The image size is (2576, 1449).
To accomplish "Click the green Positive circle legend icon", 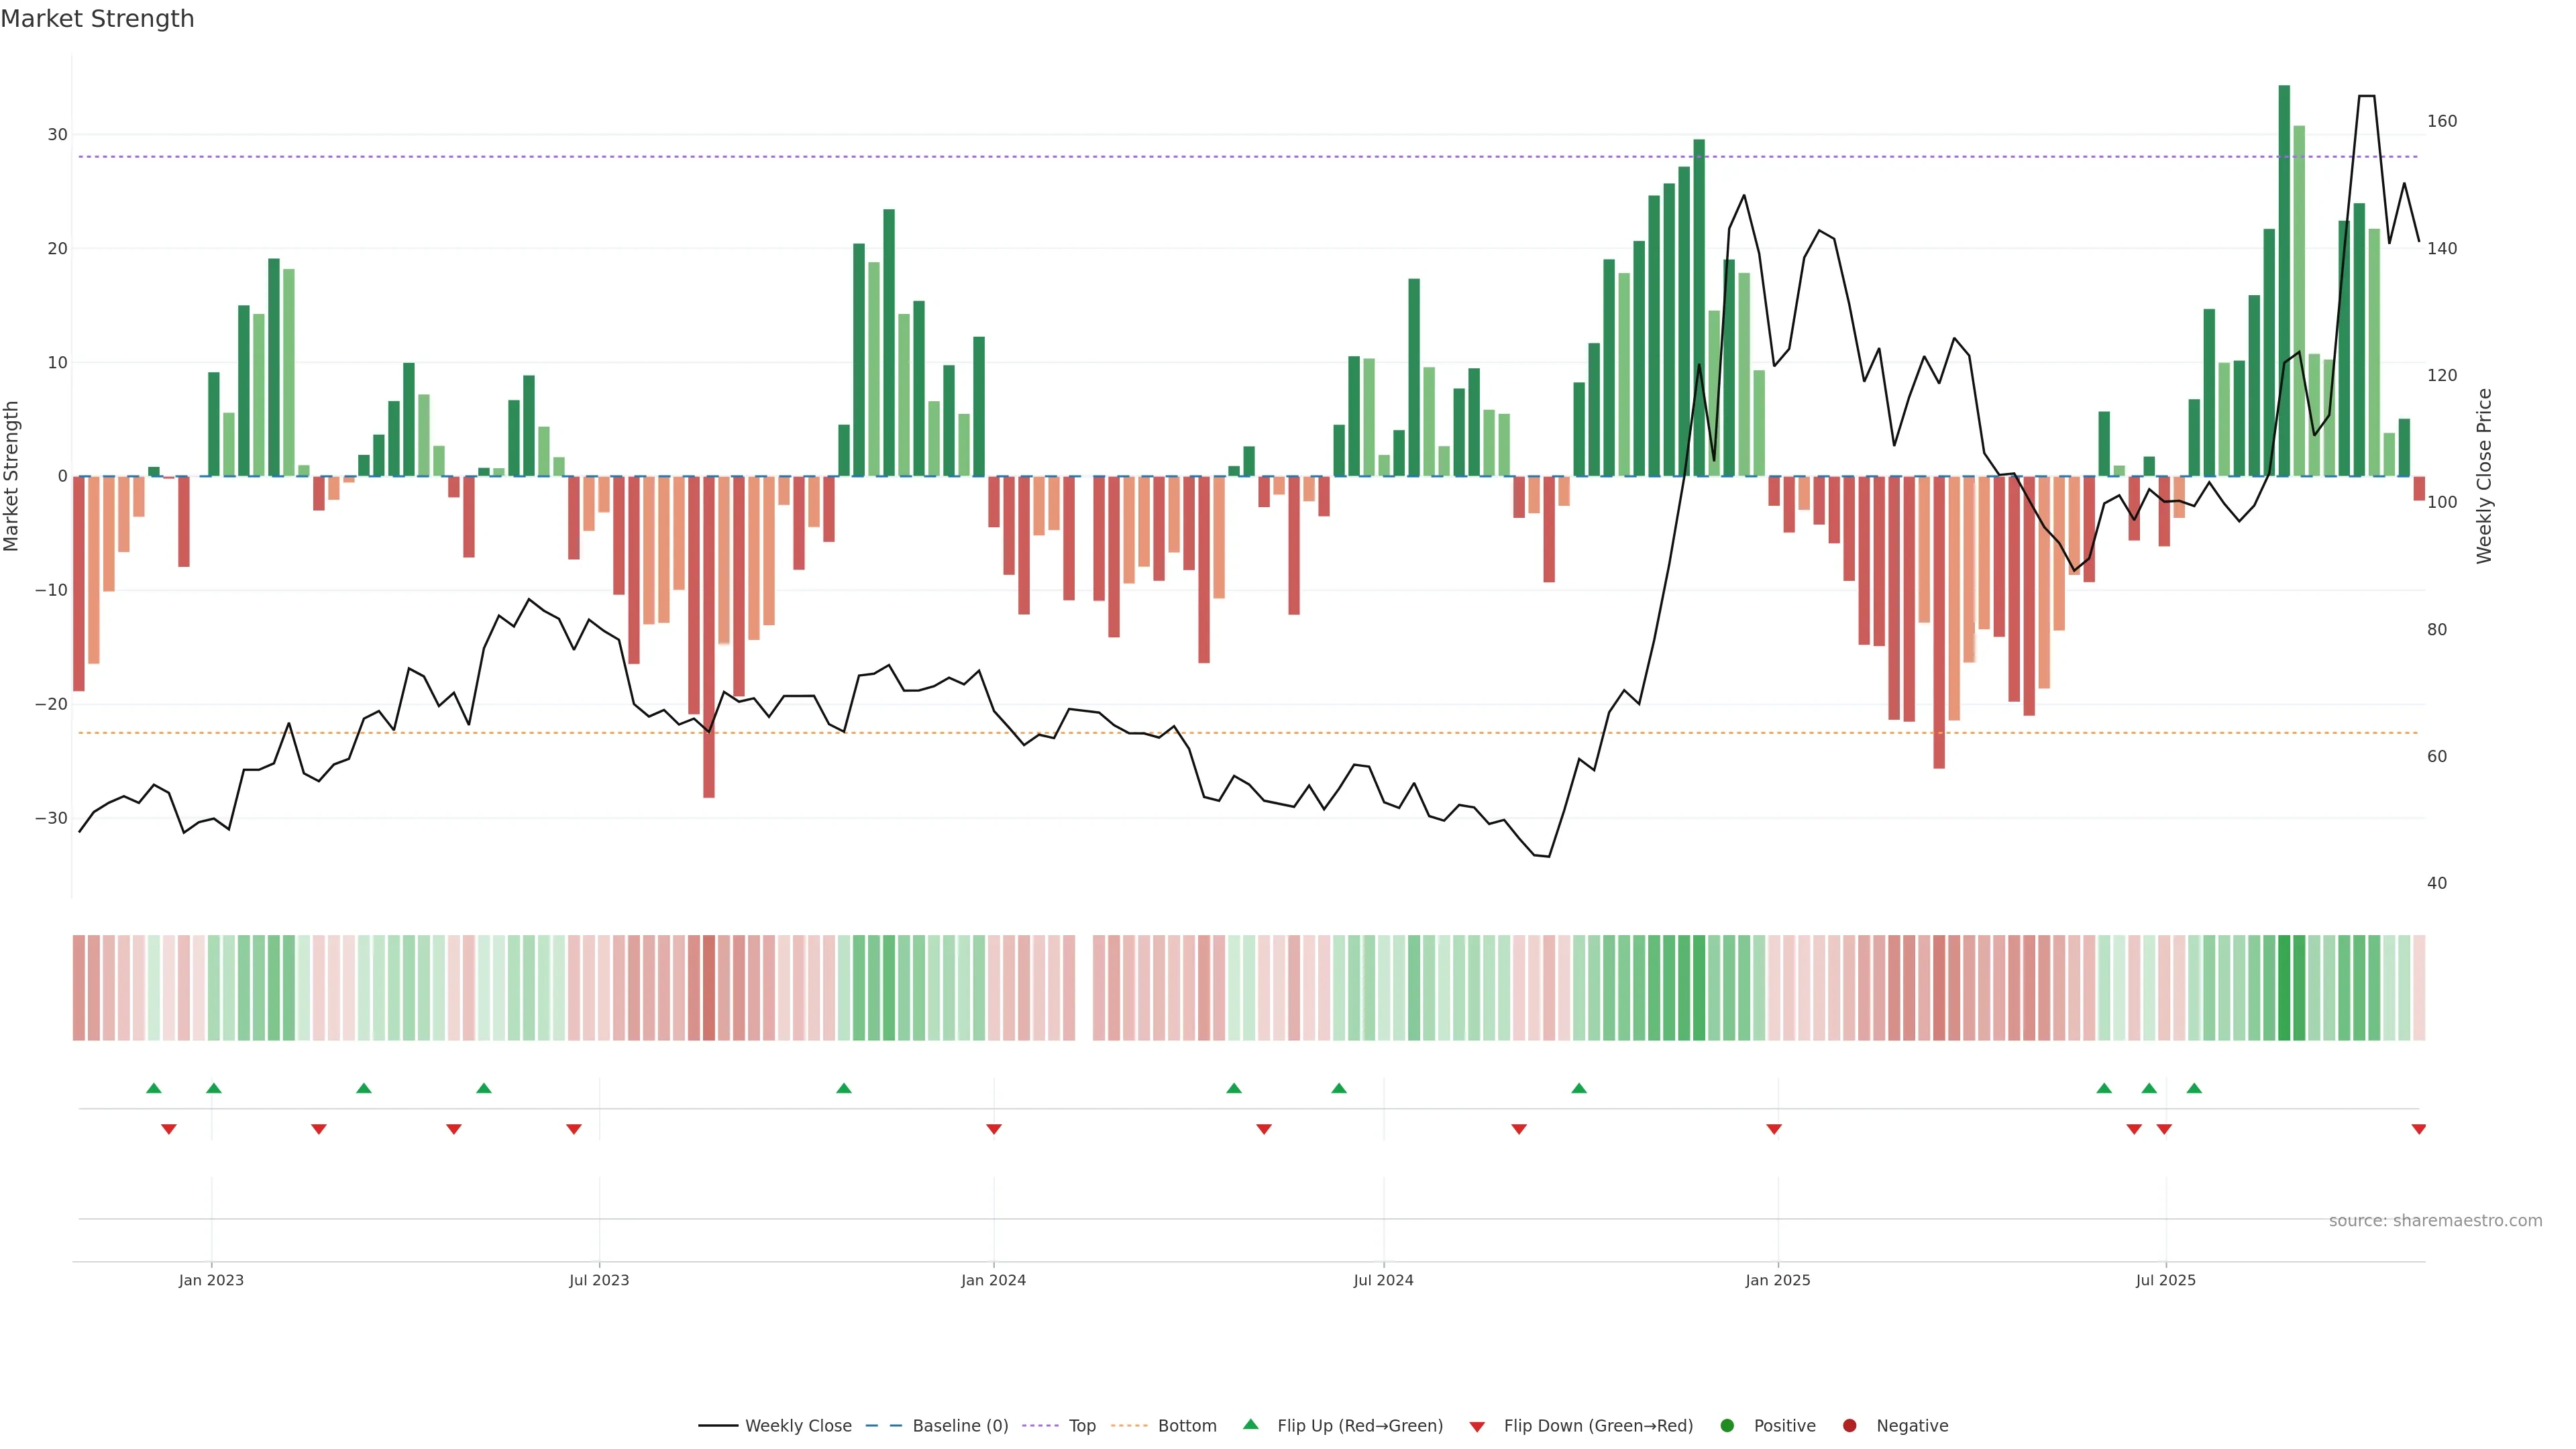I will (1726, 1426).
